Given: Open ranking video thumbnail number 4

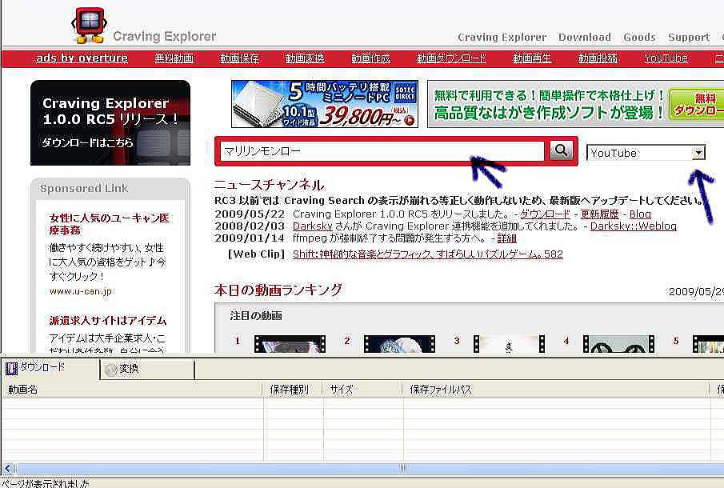Looking at the screenshot, I should [x=619, y=344].
